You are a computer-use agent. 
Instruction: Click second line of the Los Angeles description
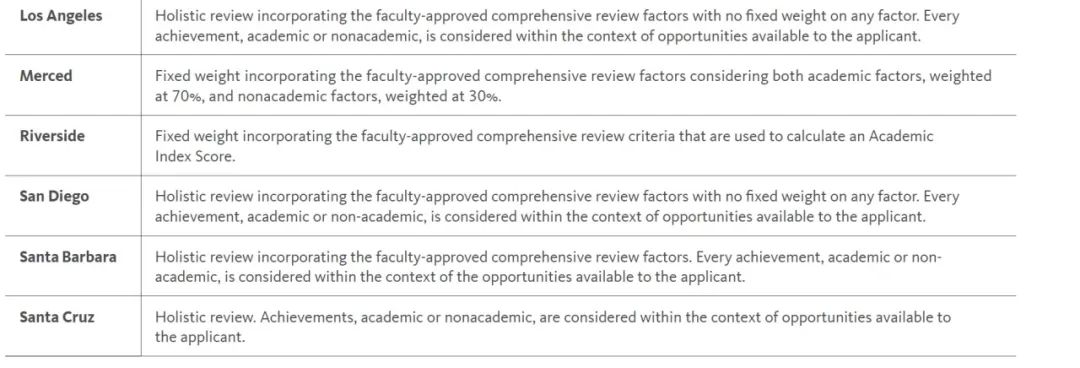tap(537, 37)
